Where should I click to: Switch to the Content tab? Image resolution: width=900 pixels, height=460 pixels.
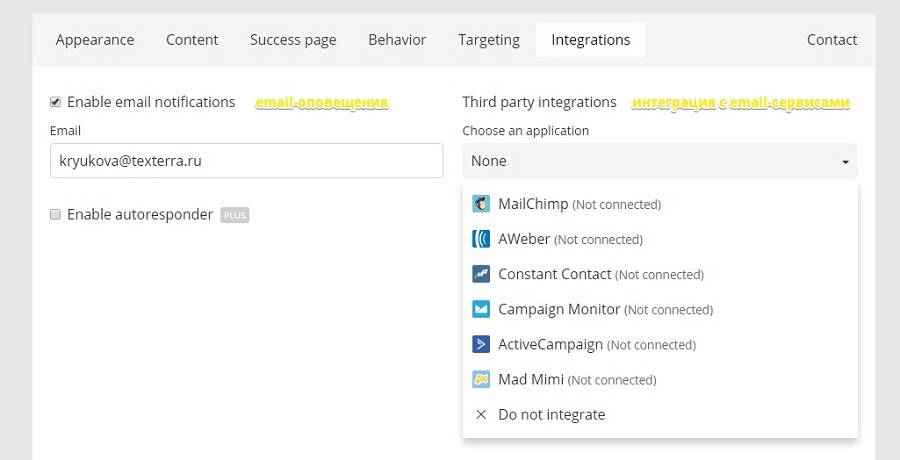point(192,40)
